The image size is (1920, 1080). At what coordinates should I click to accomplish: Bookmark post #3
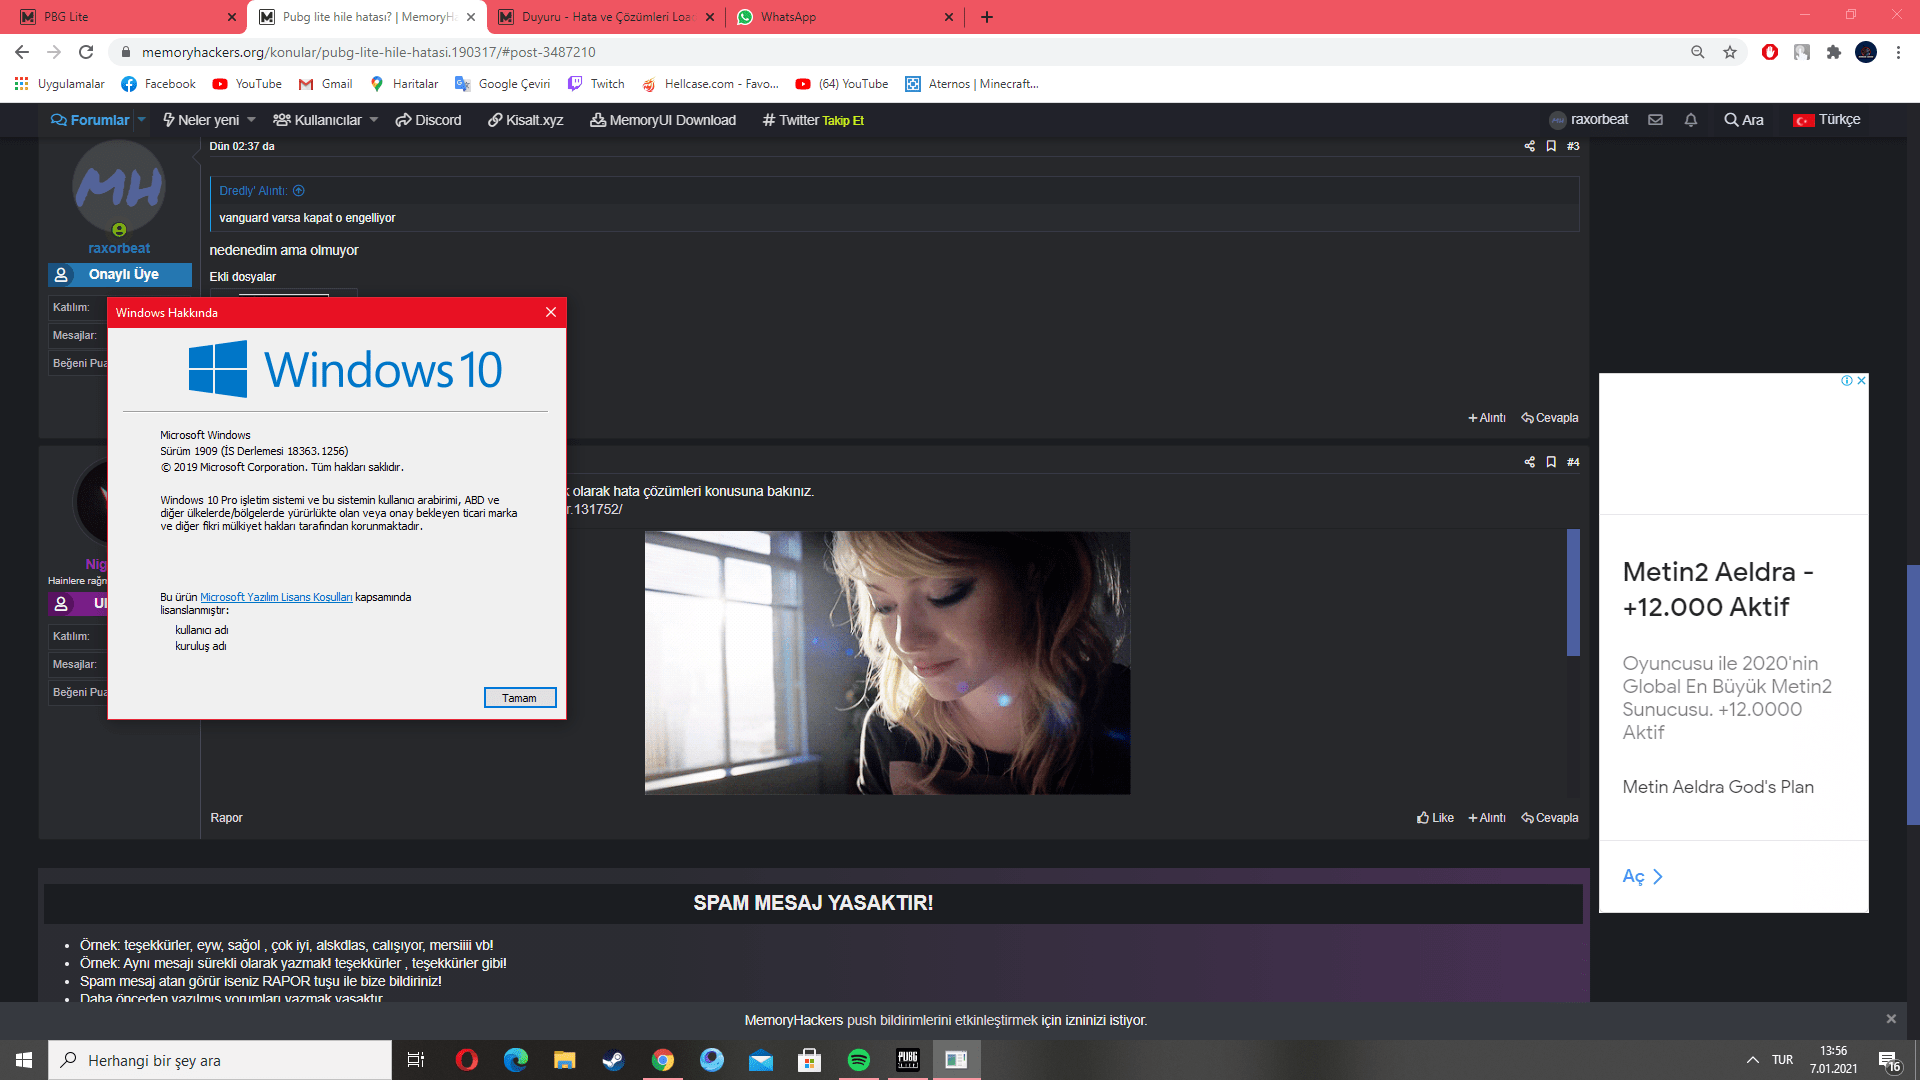point(1551,146)
